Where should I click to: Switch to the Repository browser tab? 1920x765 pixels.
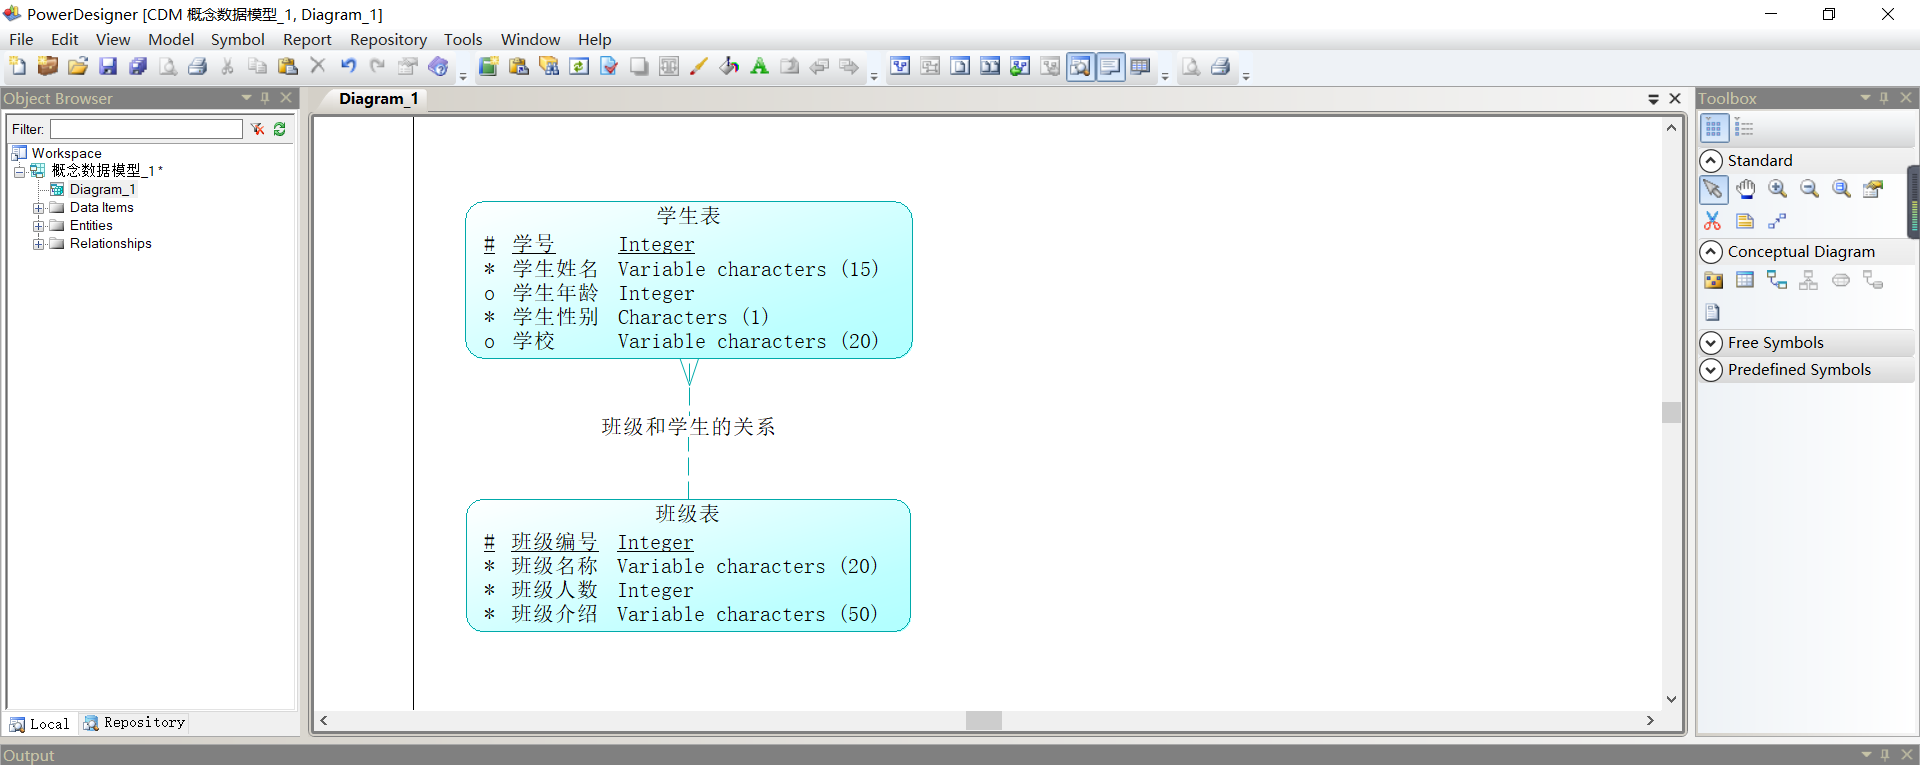coord(135,723)
